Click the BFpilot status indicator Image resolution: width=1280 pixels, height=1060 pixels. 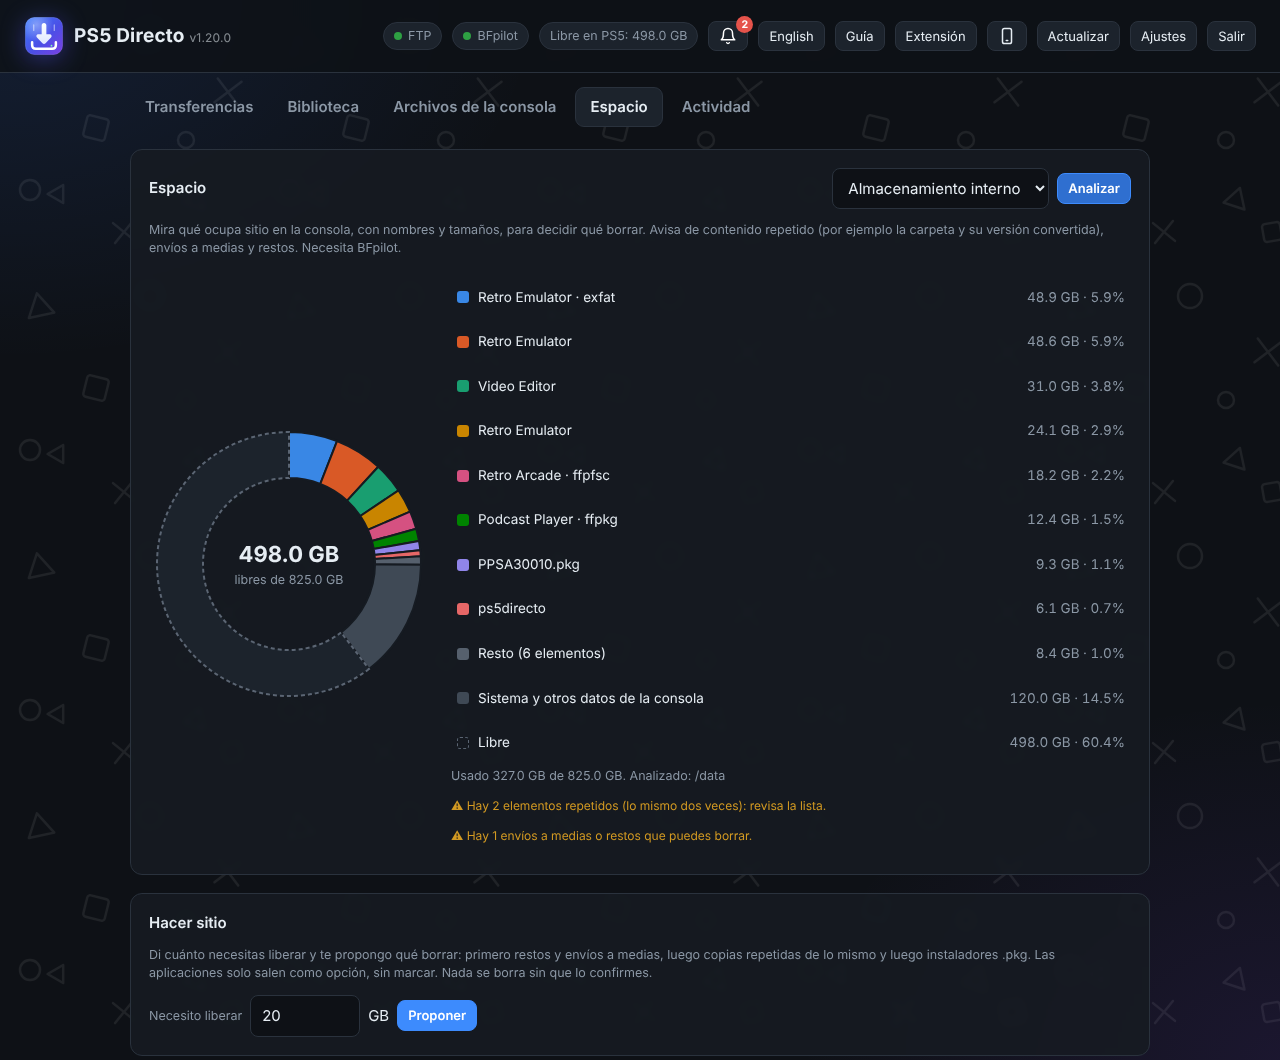(490, 36)
